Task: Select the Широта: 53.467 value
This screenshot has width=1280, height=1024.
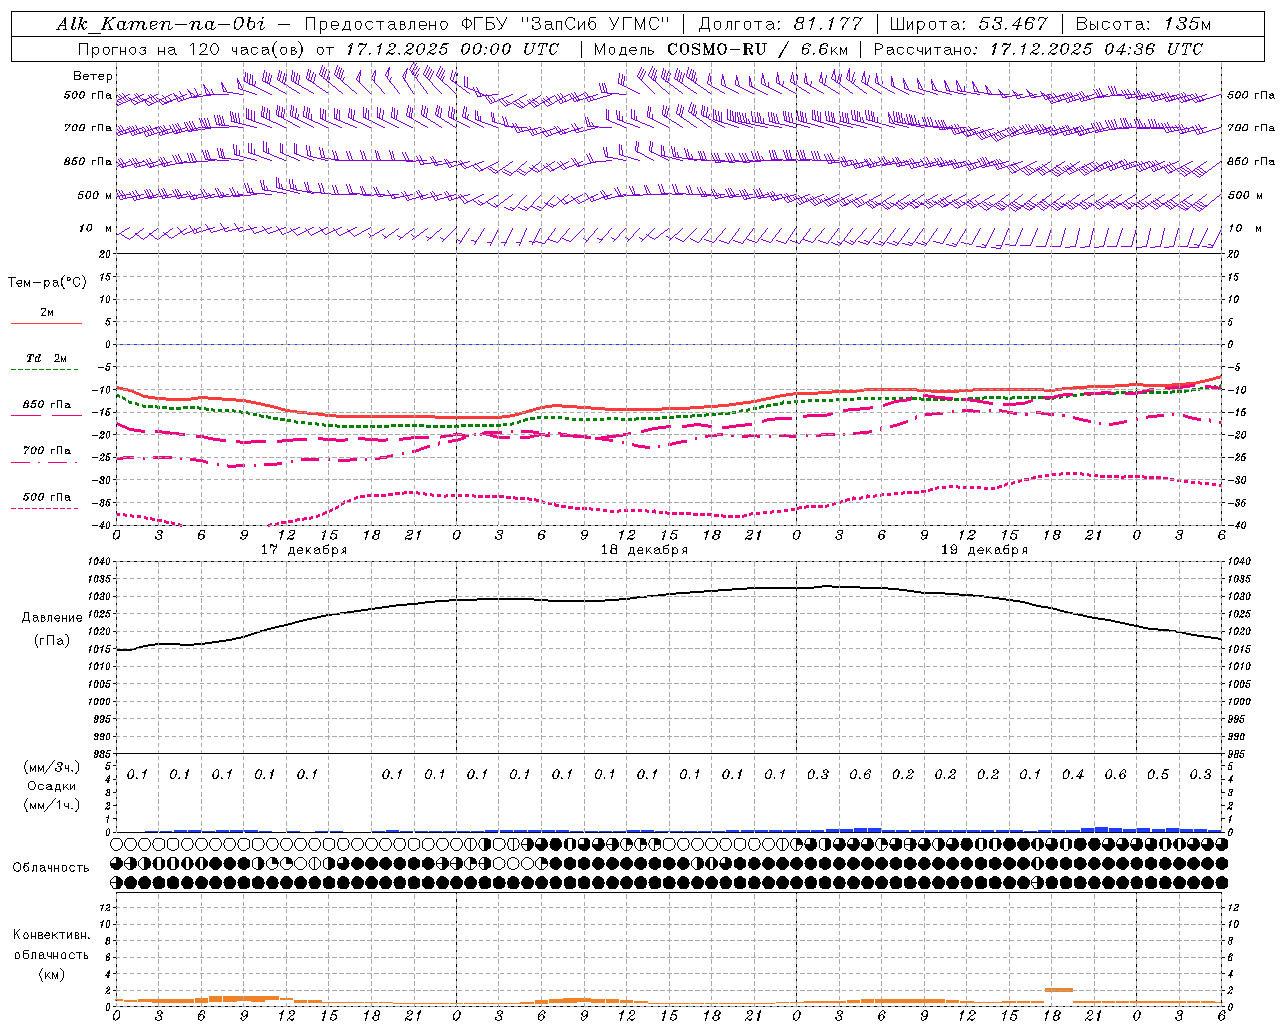Action: point(969,24)
